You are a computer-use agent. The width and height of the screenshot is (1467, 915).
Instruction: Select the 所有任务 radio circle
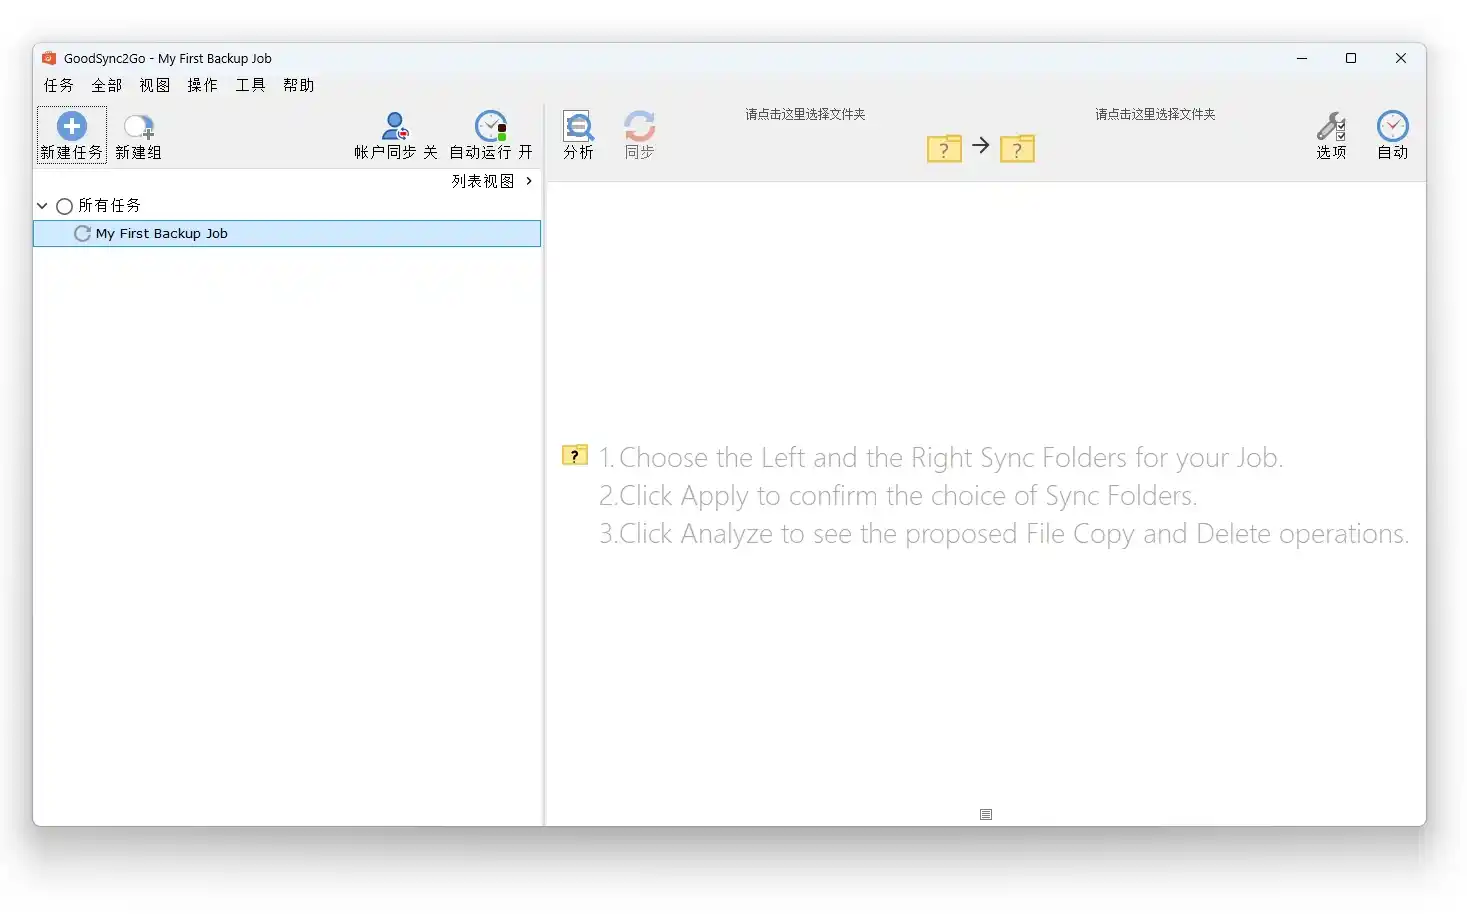(x=64, y=206)
